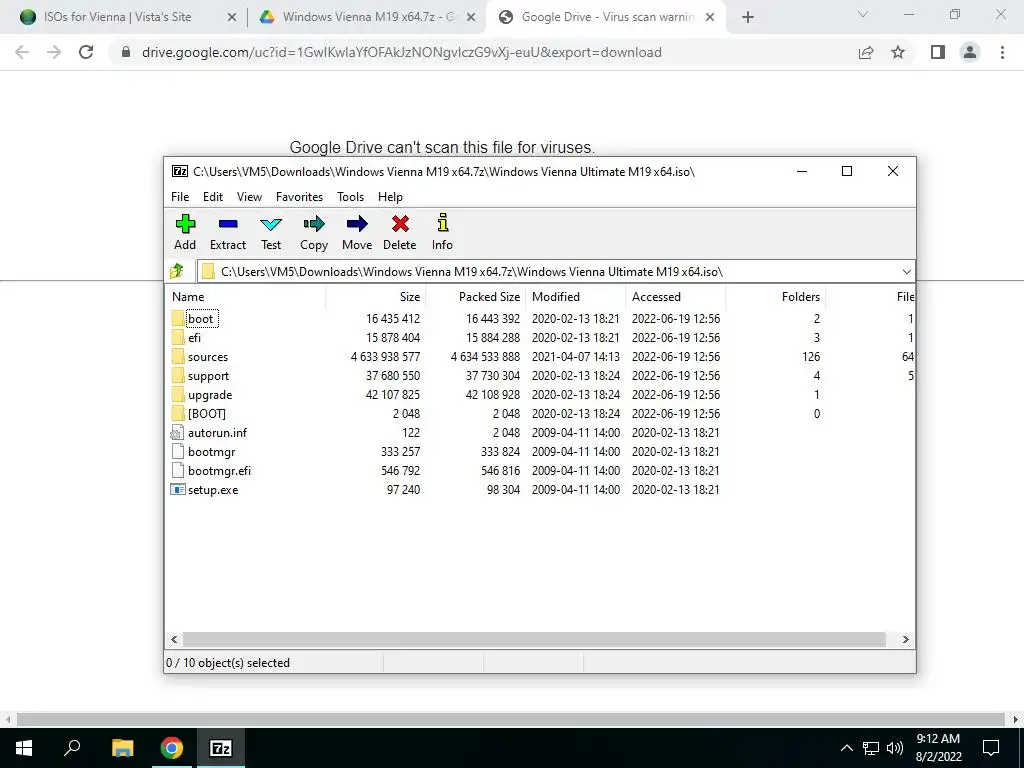1024x768 pixels.
Task: Select the boot folder icon
Action: point(178,319)
